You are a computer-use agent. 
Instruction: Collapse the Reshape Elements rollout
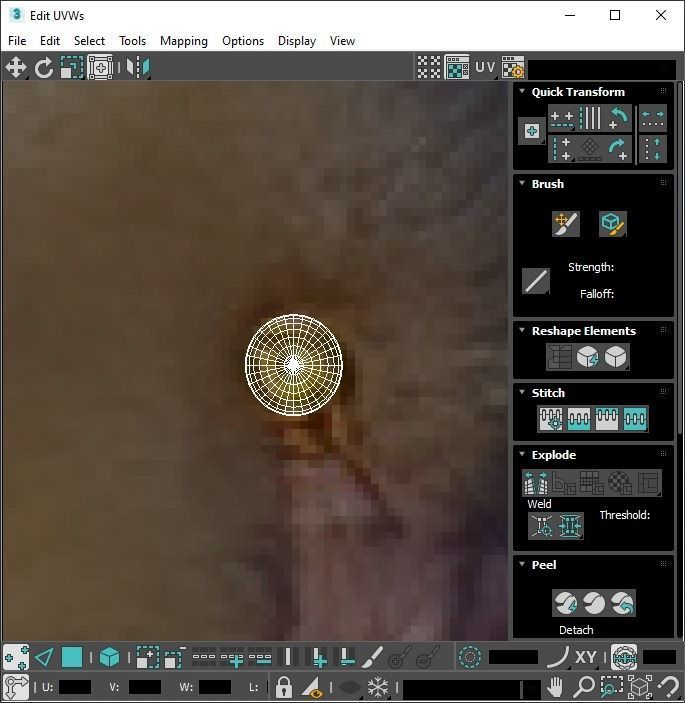pos(522,330)
